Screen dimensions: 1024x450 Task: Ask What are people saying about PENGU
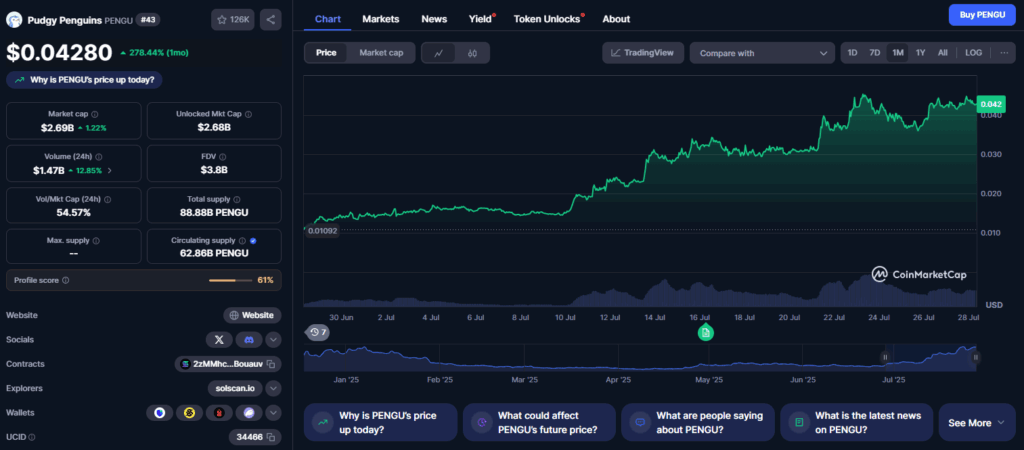click(697, 423)
